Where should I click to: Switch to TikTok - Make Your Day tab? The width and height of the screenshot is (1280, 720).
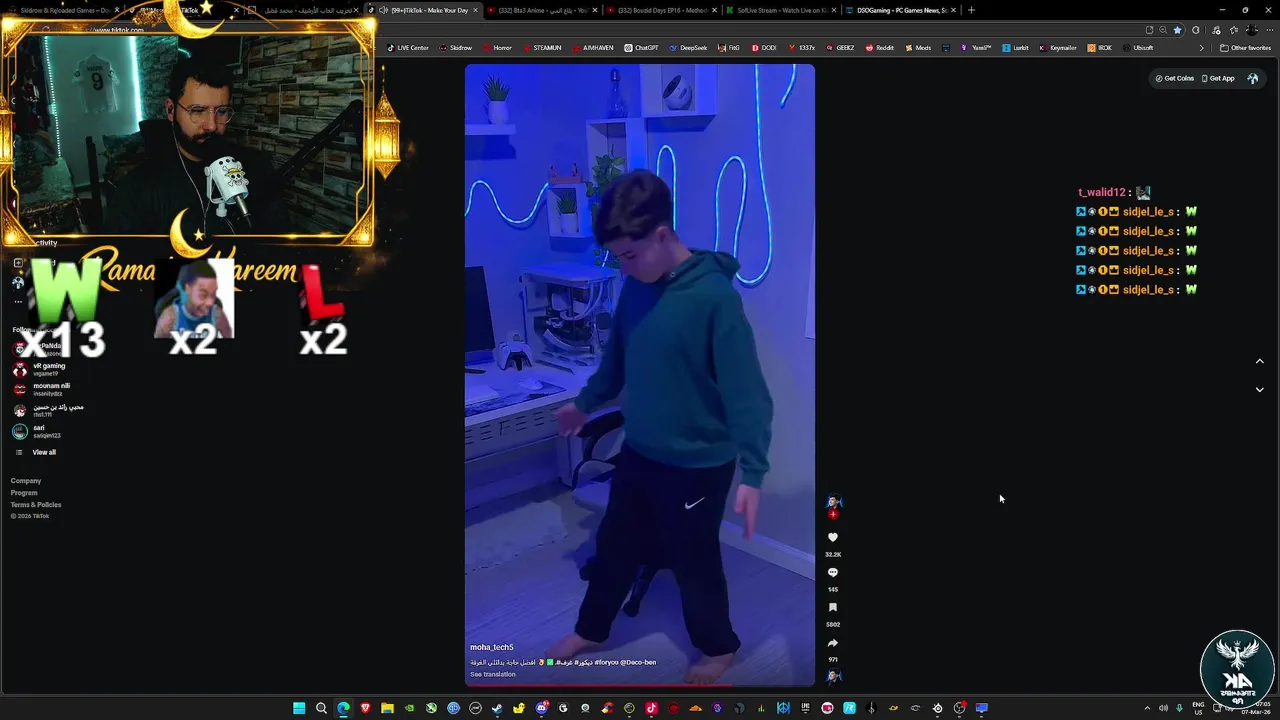(x=423, y=10)
